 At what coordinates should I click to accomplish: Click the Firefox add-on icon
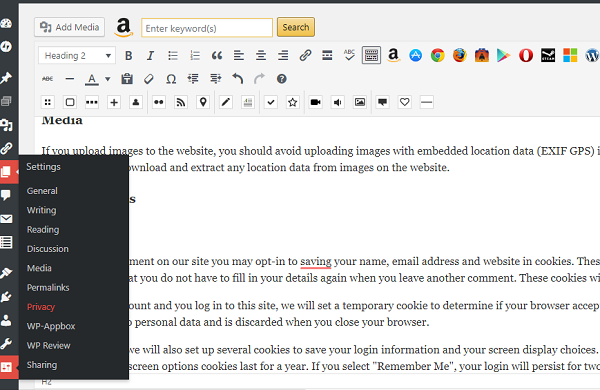click(x=460, y=56)
